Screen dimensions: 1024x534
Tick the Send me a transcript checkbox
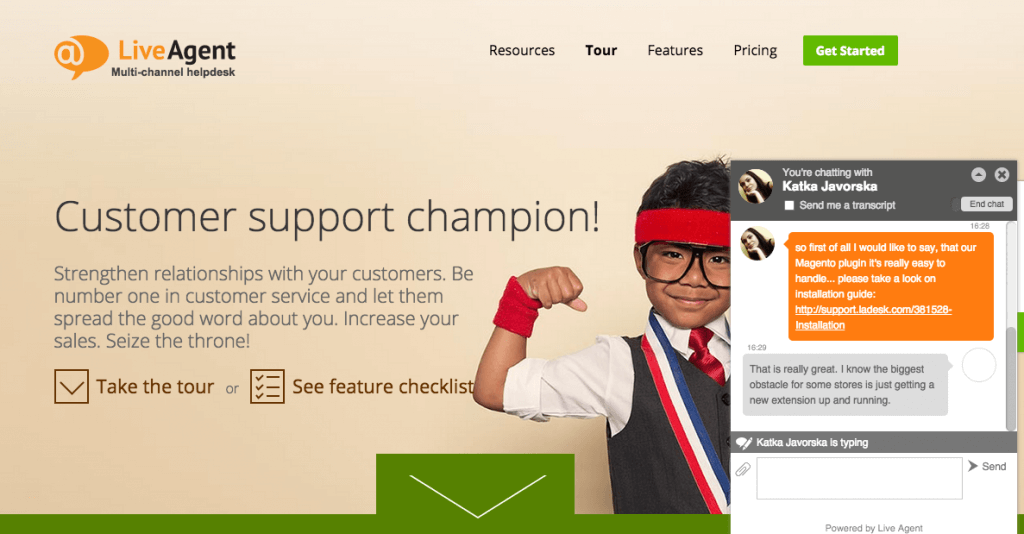pos(789,205)
